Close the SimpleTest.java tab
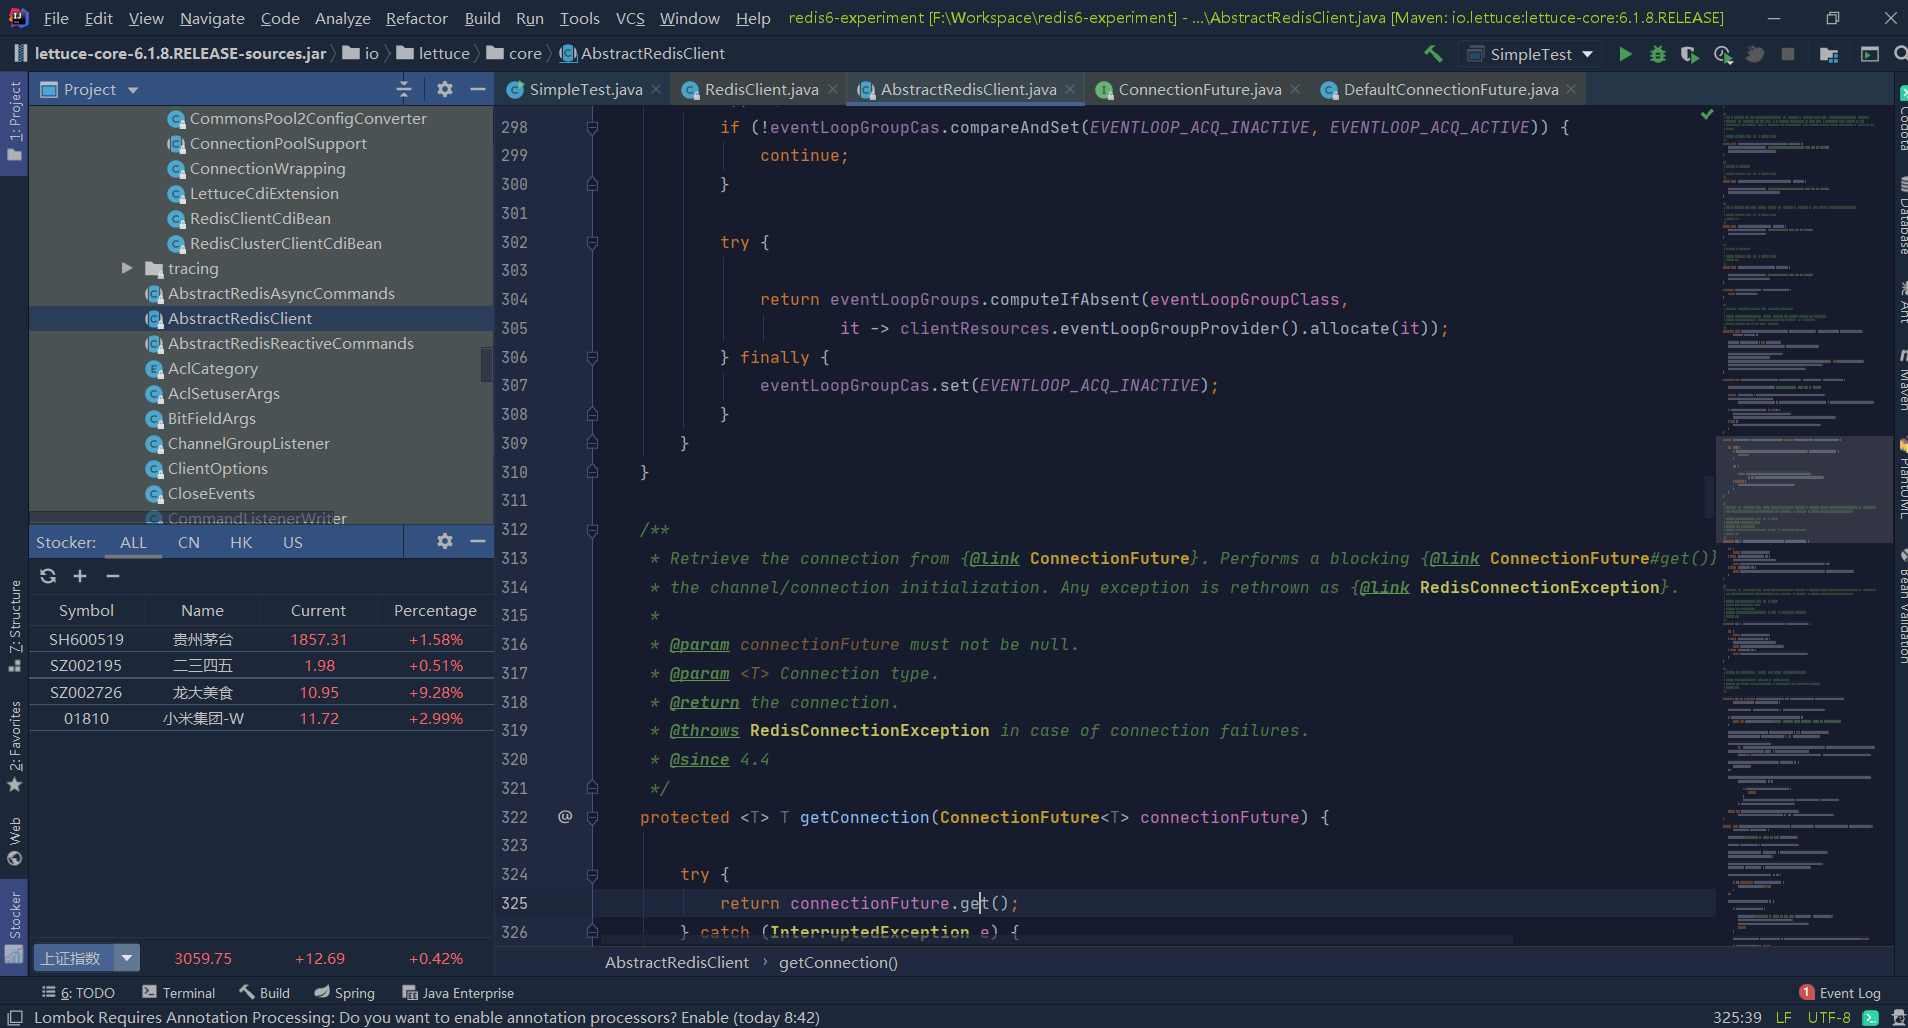The image size is (1908, 1028). point(656,89)
